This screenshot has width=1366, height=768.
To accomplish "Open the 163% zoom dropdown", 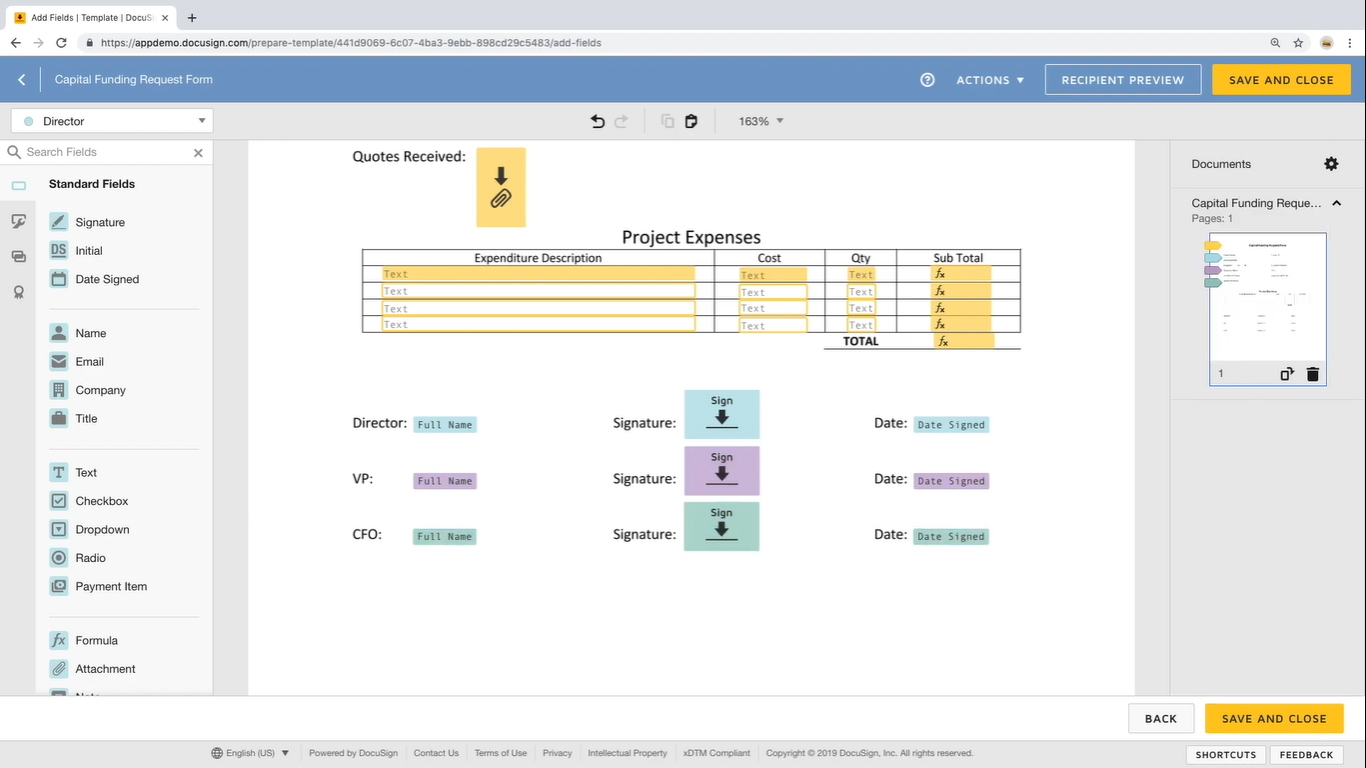I will [x=761, y=121].
